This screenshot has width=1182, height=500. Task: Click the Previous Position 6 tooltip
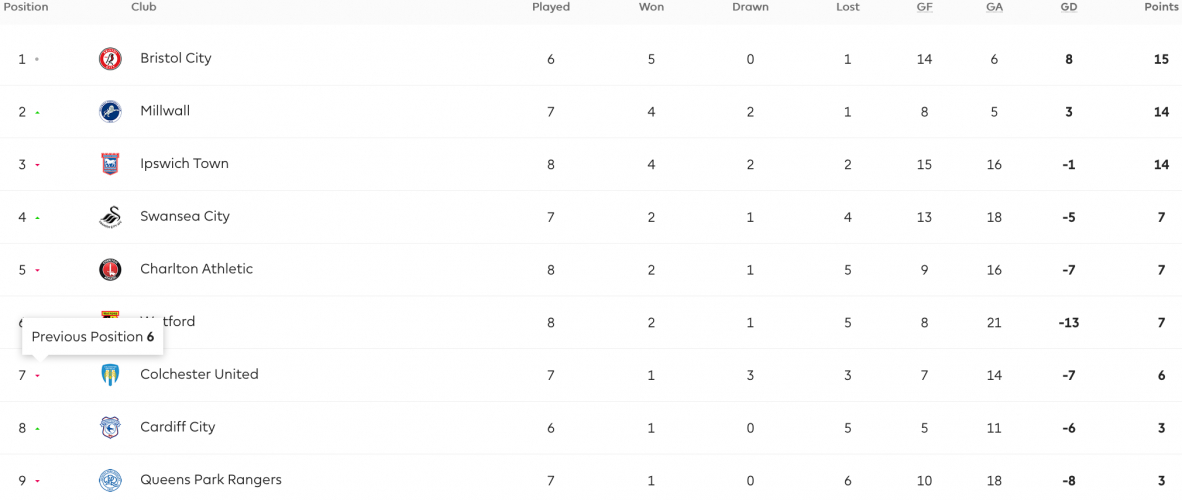(93, 337)
